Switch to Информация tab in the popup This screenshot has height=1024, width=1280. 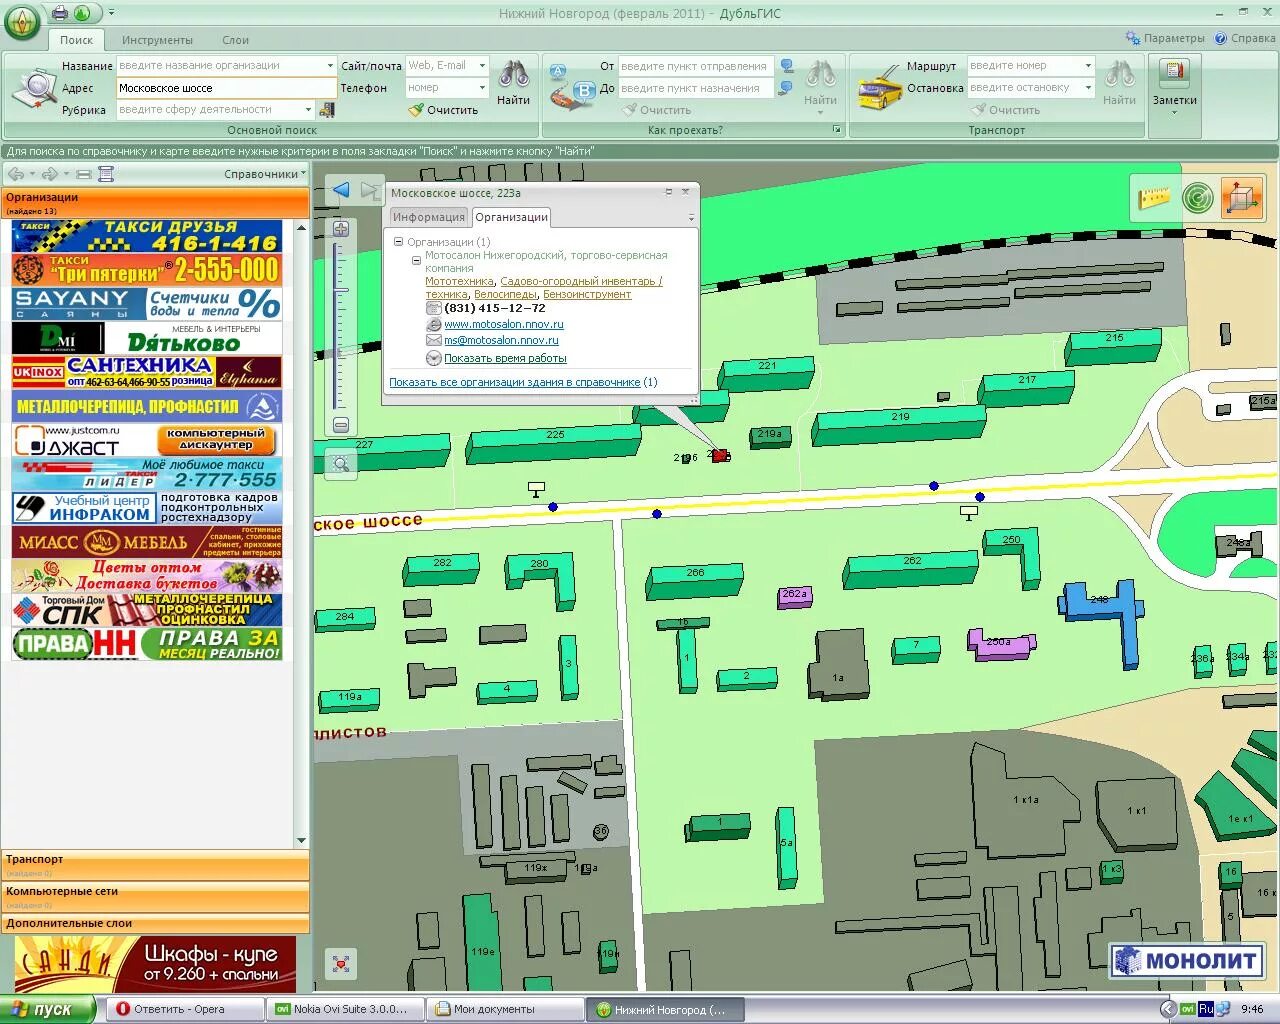click(x=428, y=217)
